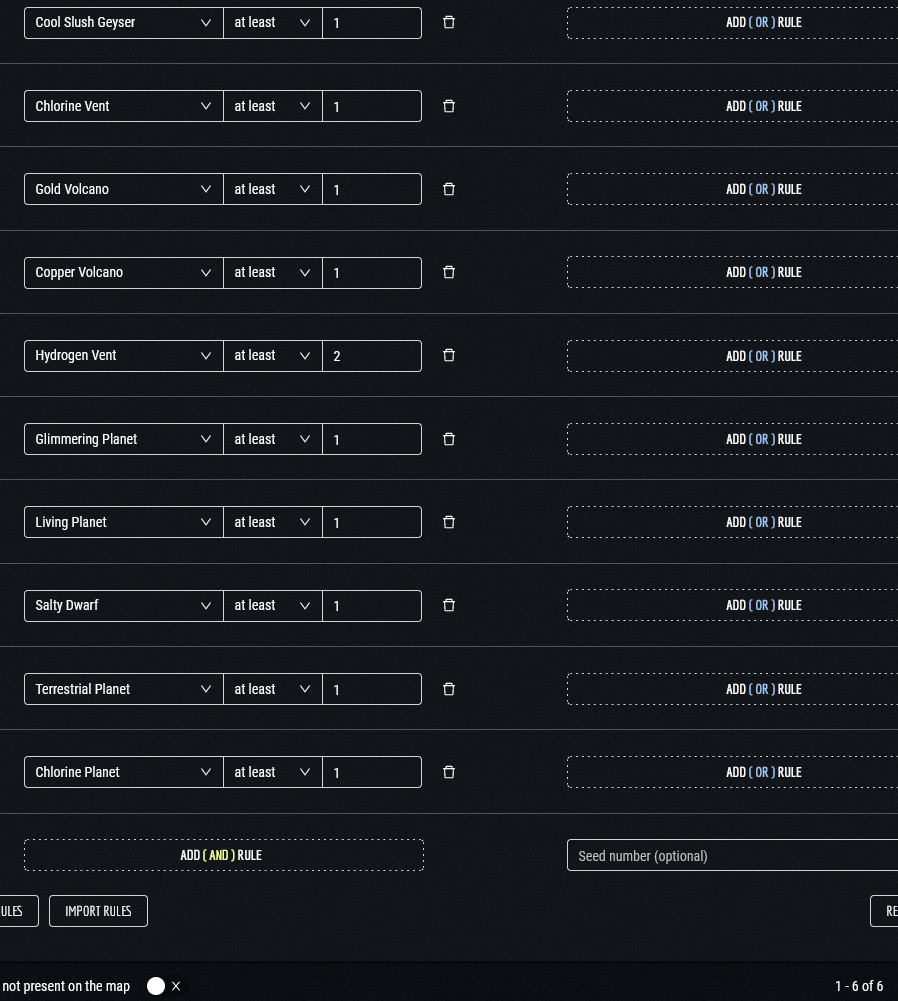Remove the Hydrogen Vent rule
This screenshot has width=898, height=1001.
[x=449, y=355]
